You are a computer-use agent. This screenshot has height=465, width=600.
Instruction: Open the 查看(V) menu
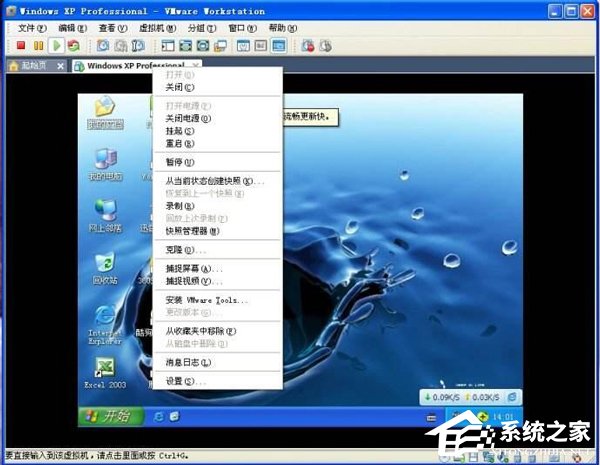point(113,28)
